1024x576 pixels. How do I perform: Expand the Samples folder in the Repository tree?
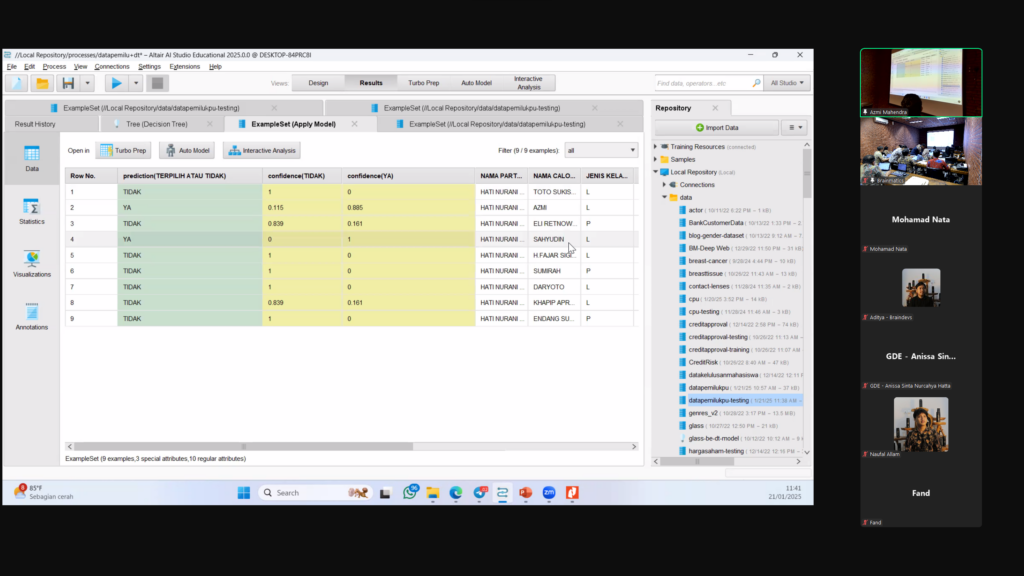(x=656, y=159)
